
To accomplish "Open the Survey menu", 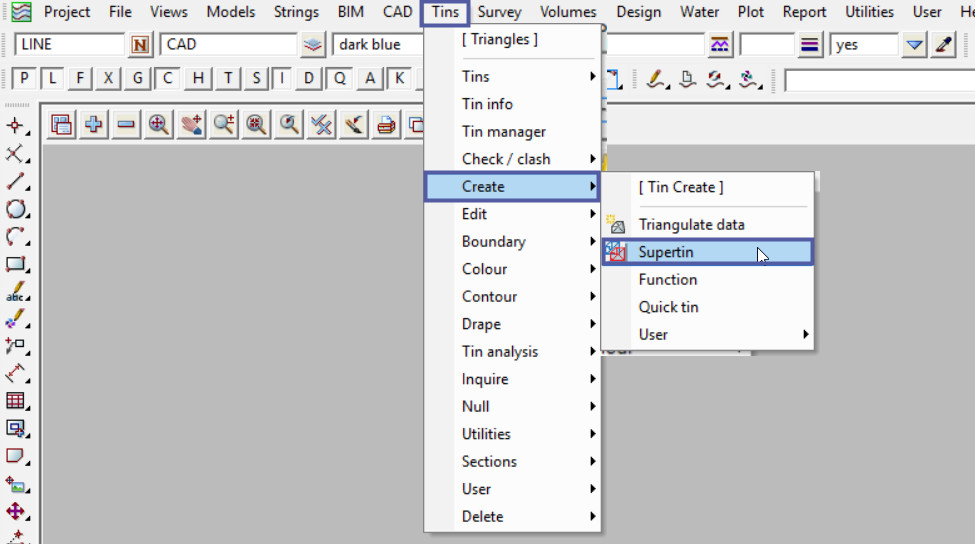I will pos(498,12).
